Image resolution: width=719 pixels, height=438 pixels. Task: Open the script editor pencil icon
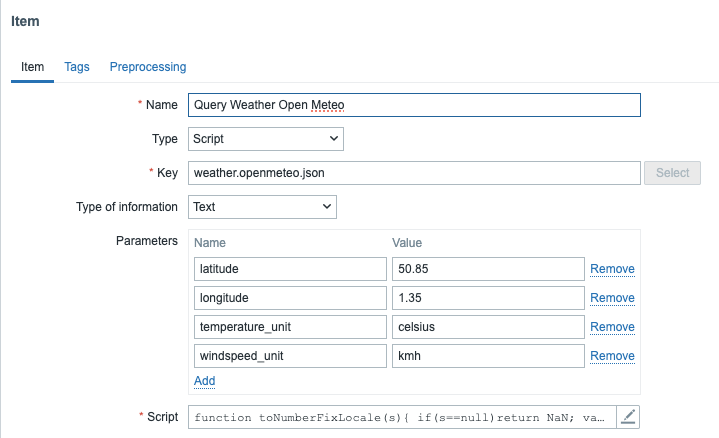point(628,417)
